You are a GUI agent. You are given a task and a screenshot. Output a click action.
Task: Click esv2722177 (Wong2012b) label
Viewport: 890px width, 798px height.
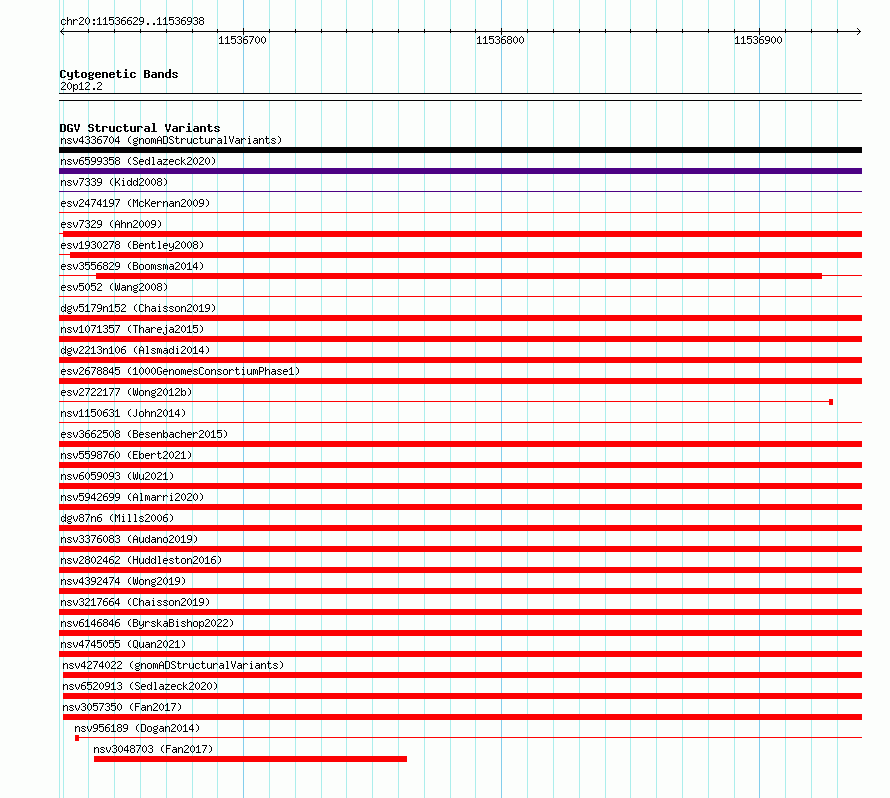click(126, 392)
